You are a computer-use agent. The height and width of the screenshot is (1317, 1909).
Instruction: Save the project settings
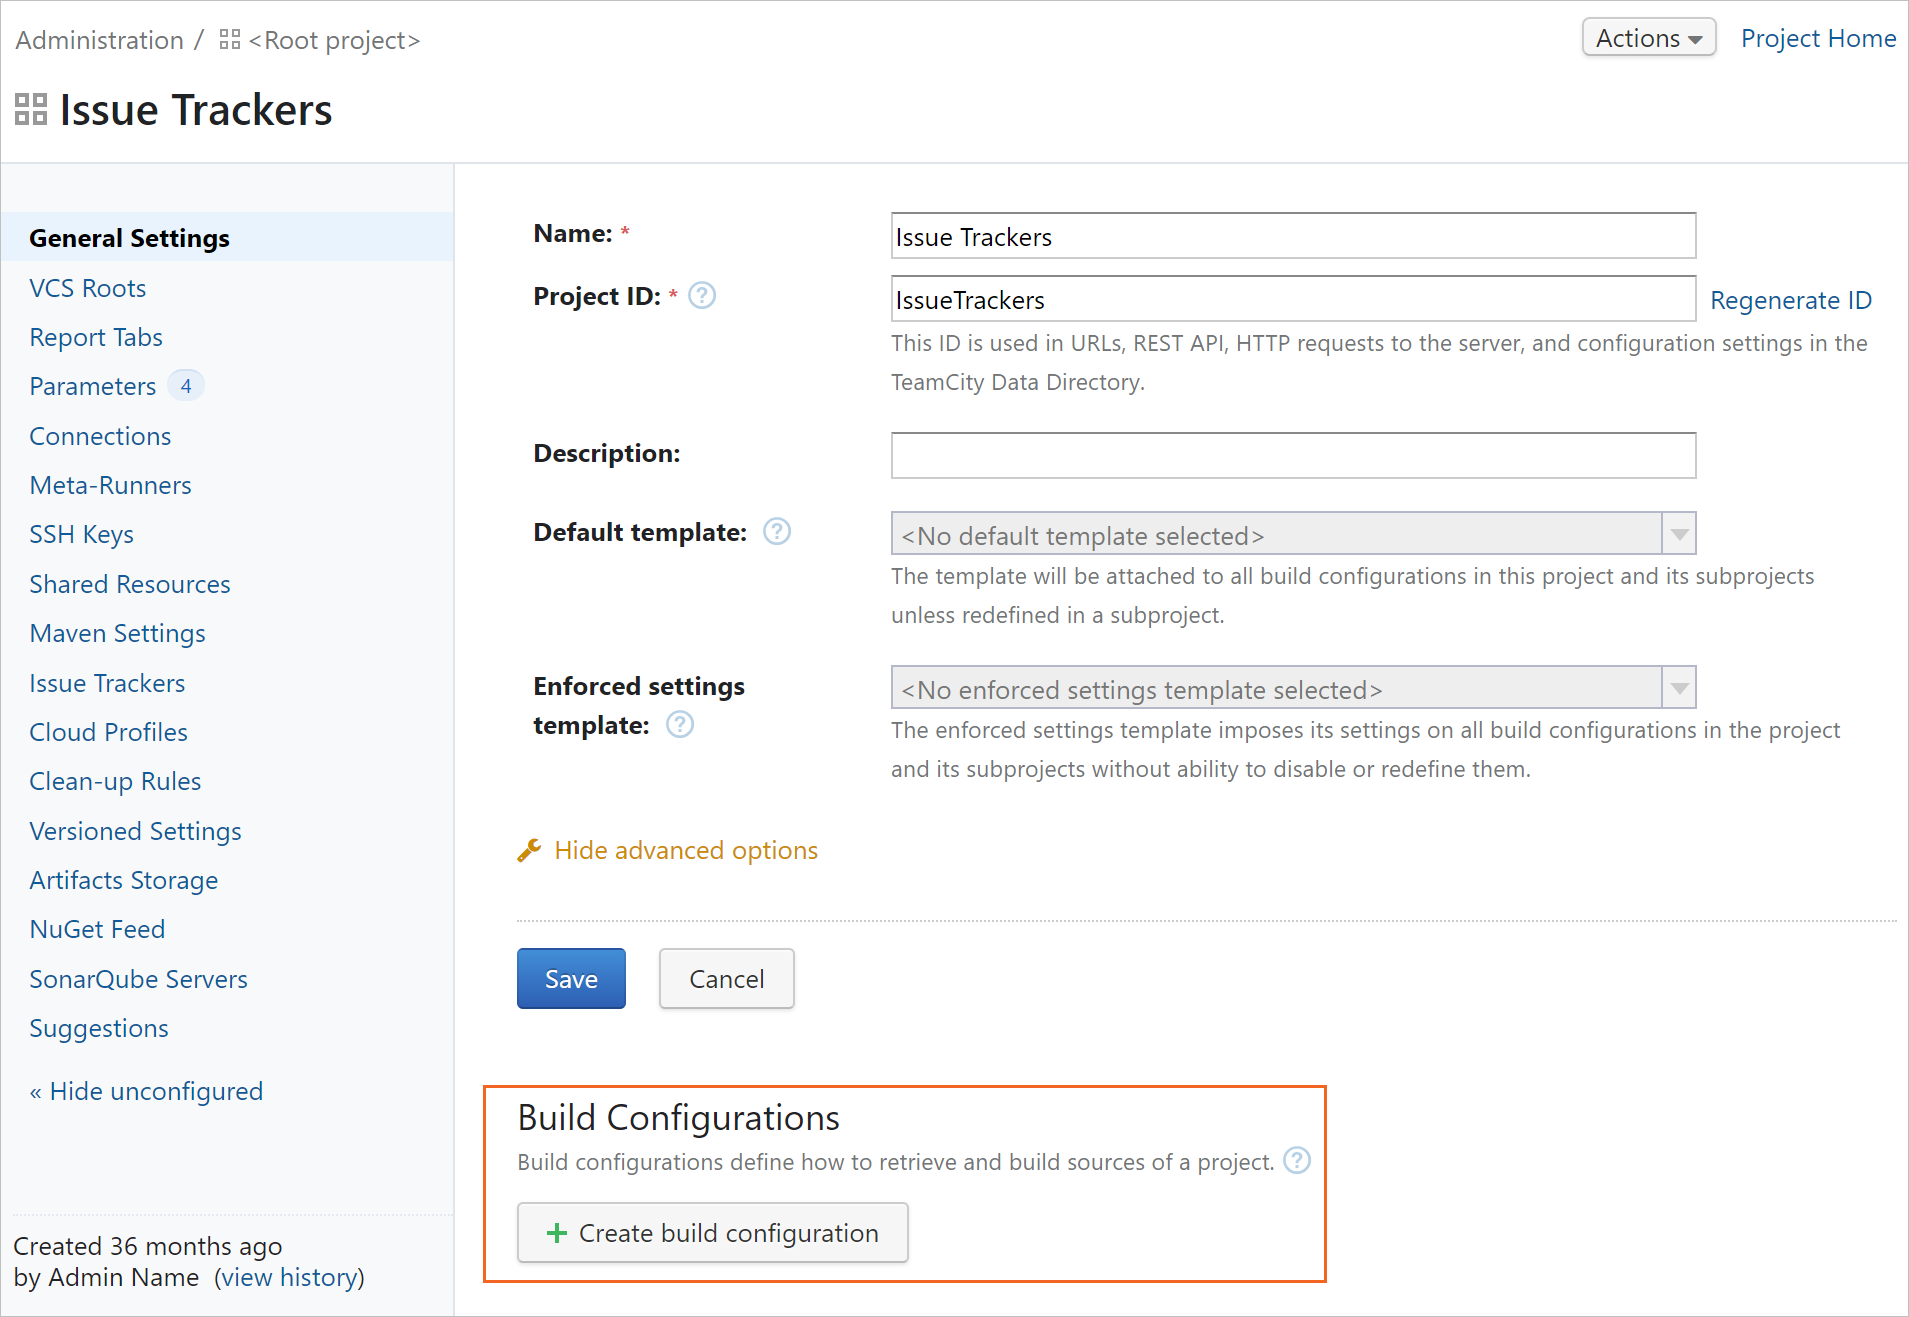coord(570,978)
